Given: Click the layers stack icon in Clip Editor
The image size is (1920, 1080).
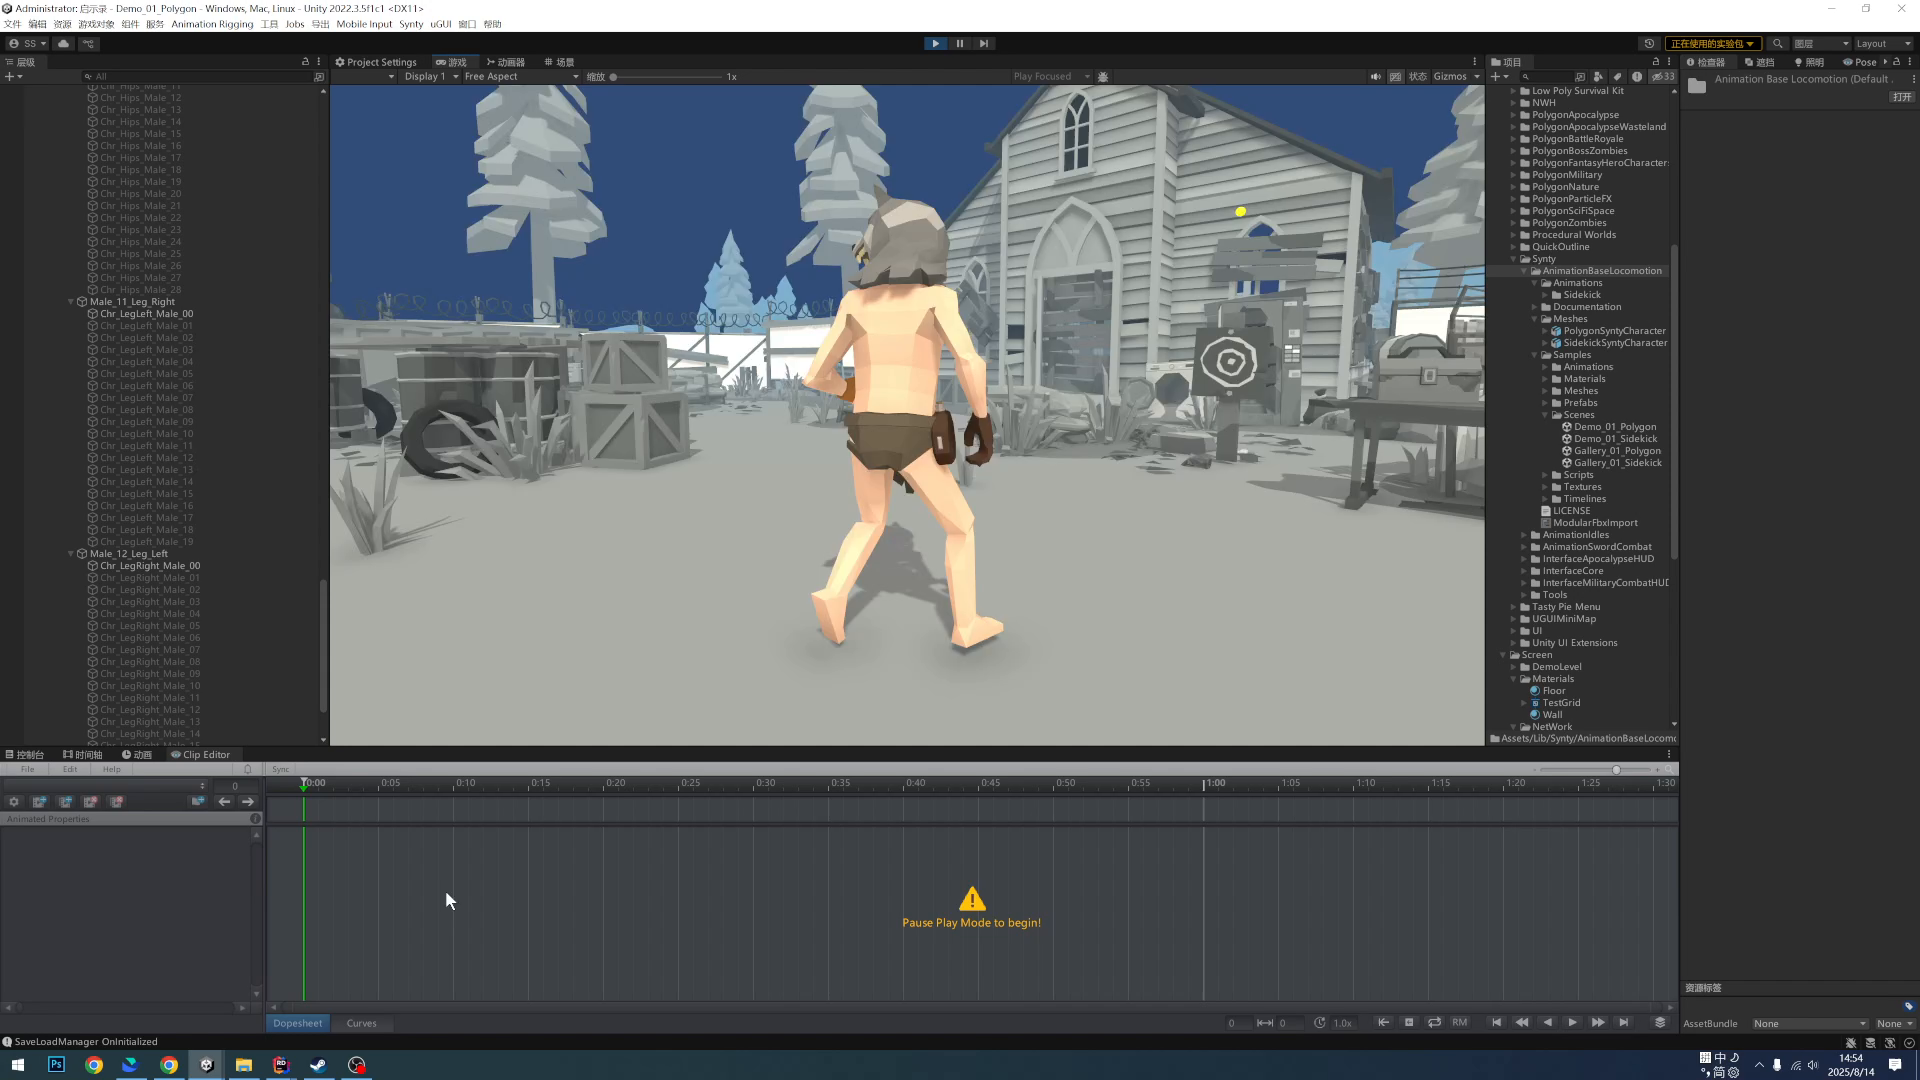Looking at the screenshot, I should click(1660, 1022).
